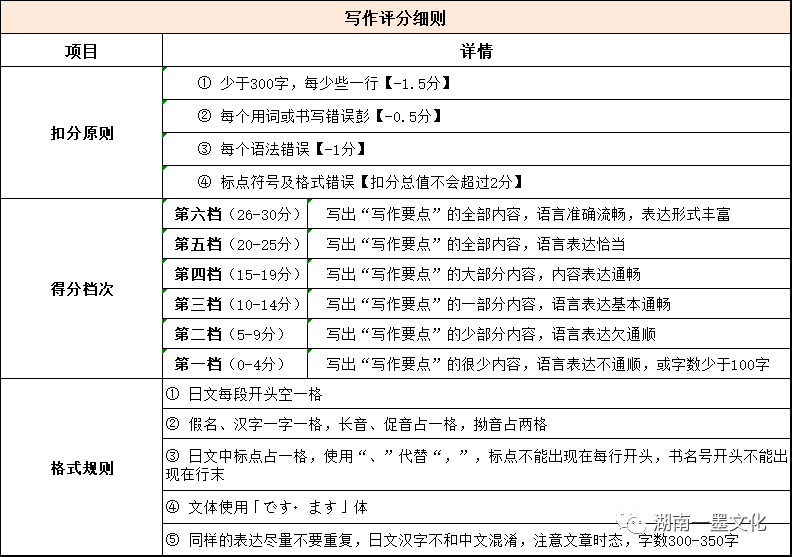The width and height of the screenshot is (792, 557).
Task: Click the cell 第一档（0-4分）
Action: pyautogui.click(x=235, y=364)
